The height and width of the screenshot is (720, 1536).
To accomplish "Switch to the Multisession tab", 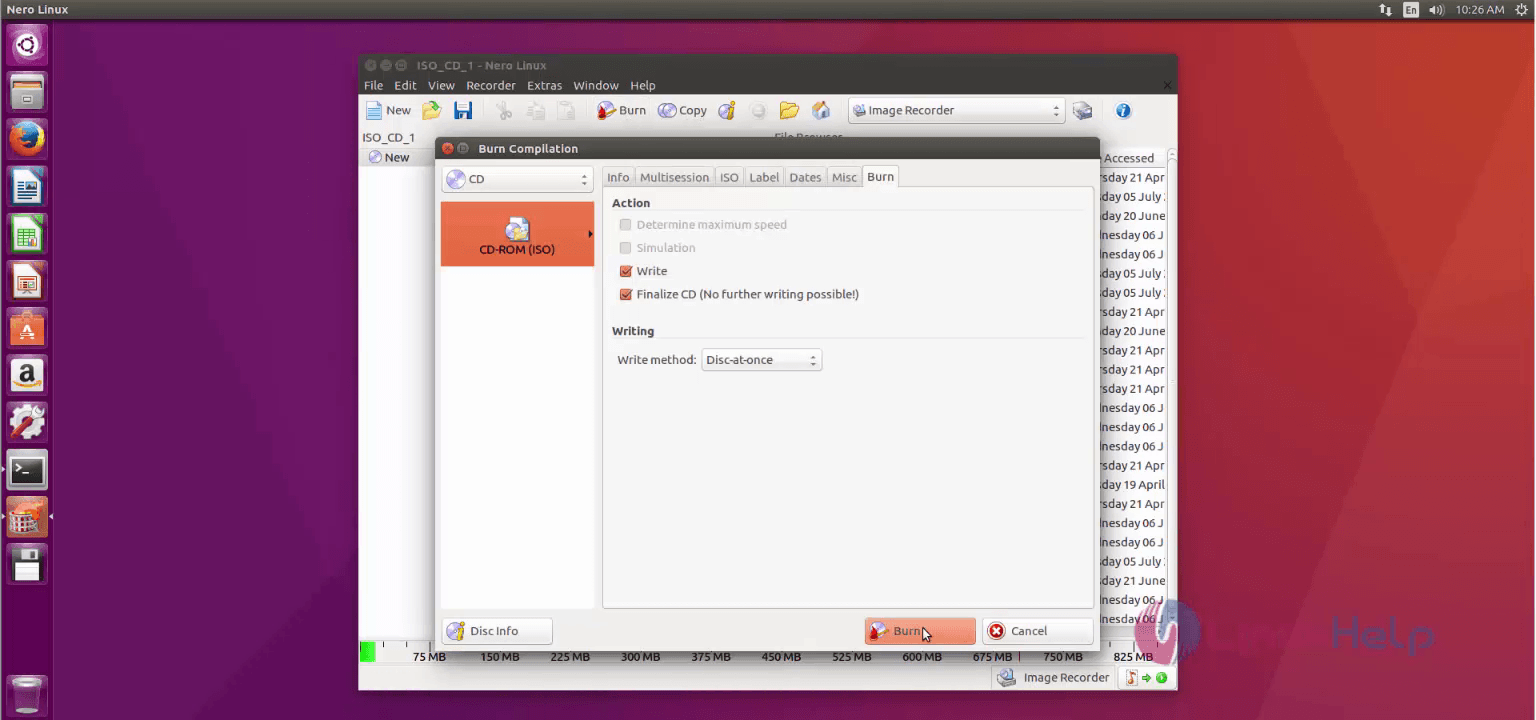I will click(x=674, y=177).
